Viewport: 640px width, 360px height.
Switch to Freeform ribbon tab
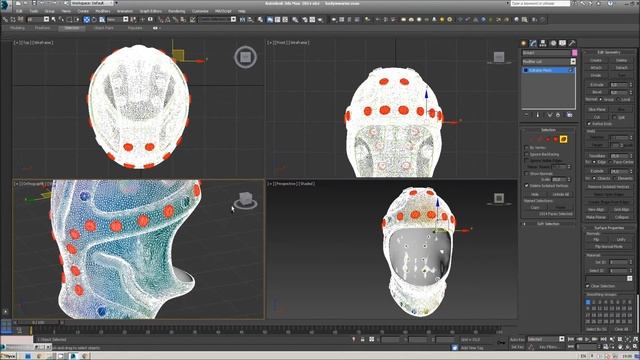42,28
